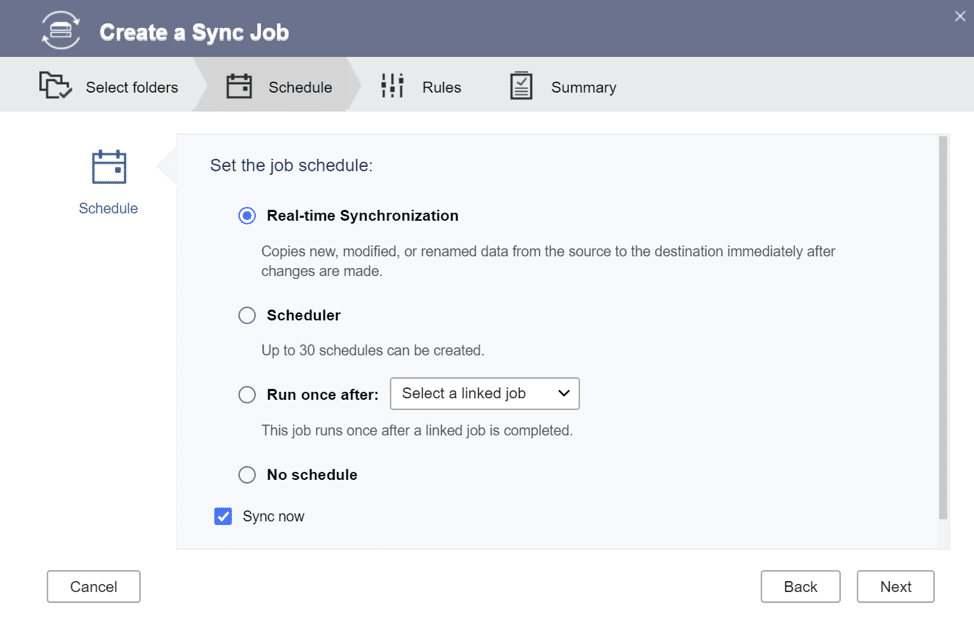Click the Next button
Viewport: 974px width, 620px height.
pyautogui.click(x=895, y=586)
